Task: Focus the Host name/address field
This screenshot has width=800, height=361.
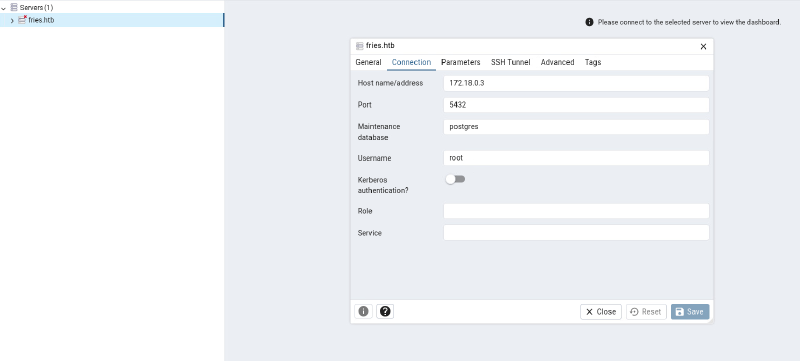Action: tap(576, 83)
